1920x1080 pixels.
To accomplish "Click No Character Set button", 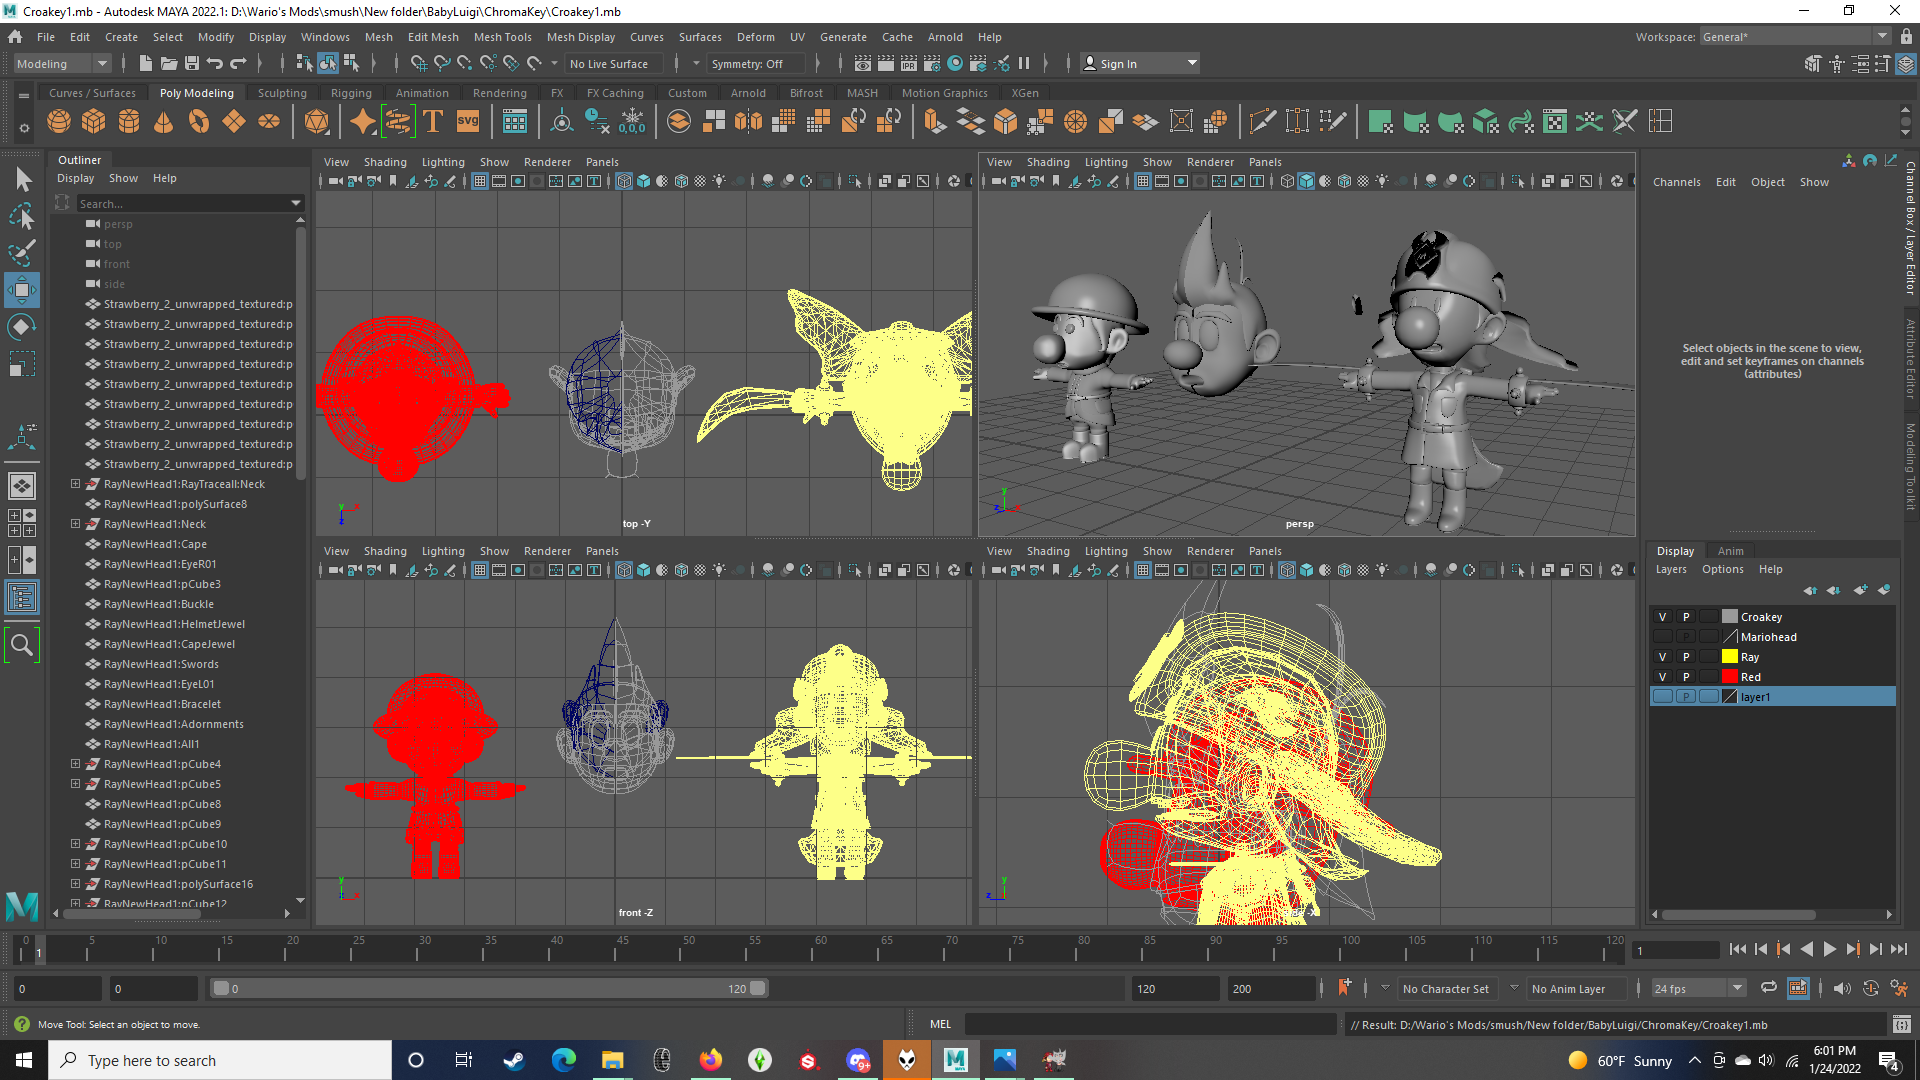I will [1446, 989].
